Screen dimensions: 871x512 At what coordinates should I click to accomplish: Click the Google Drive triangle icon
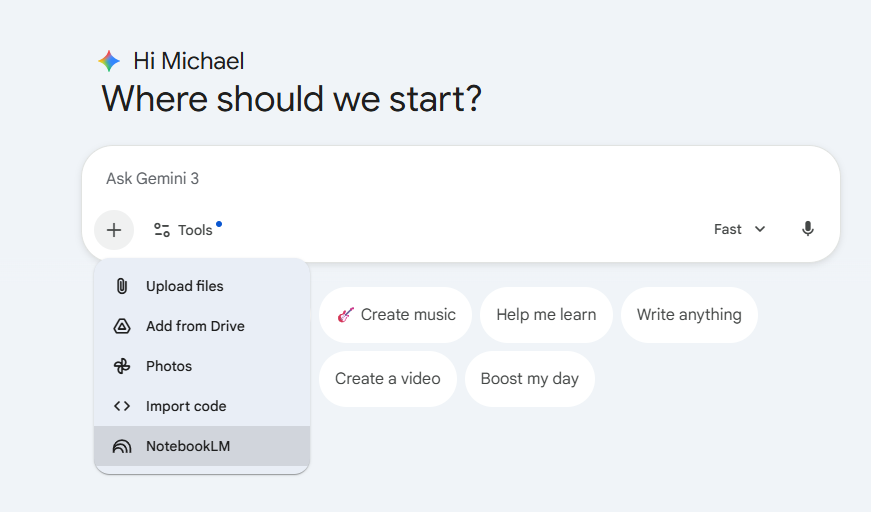(122, 326)
